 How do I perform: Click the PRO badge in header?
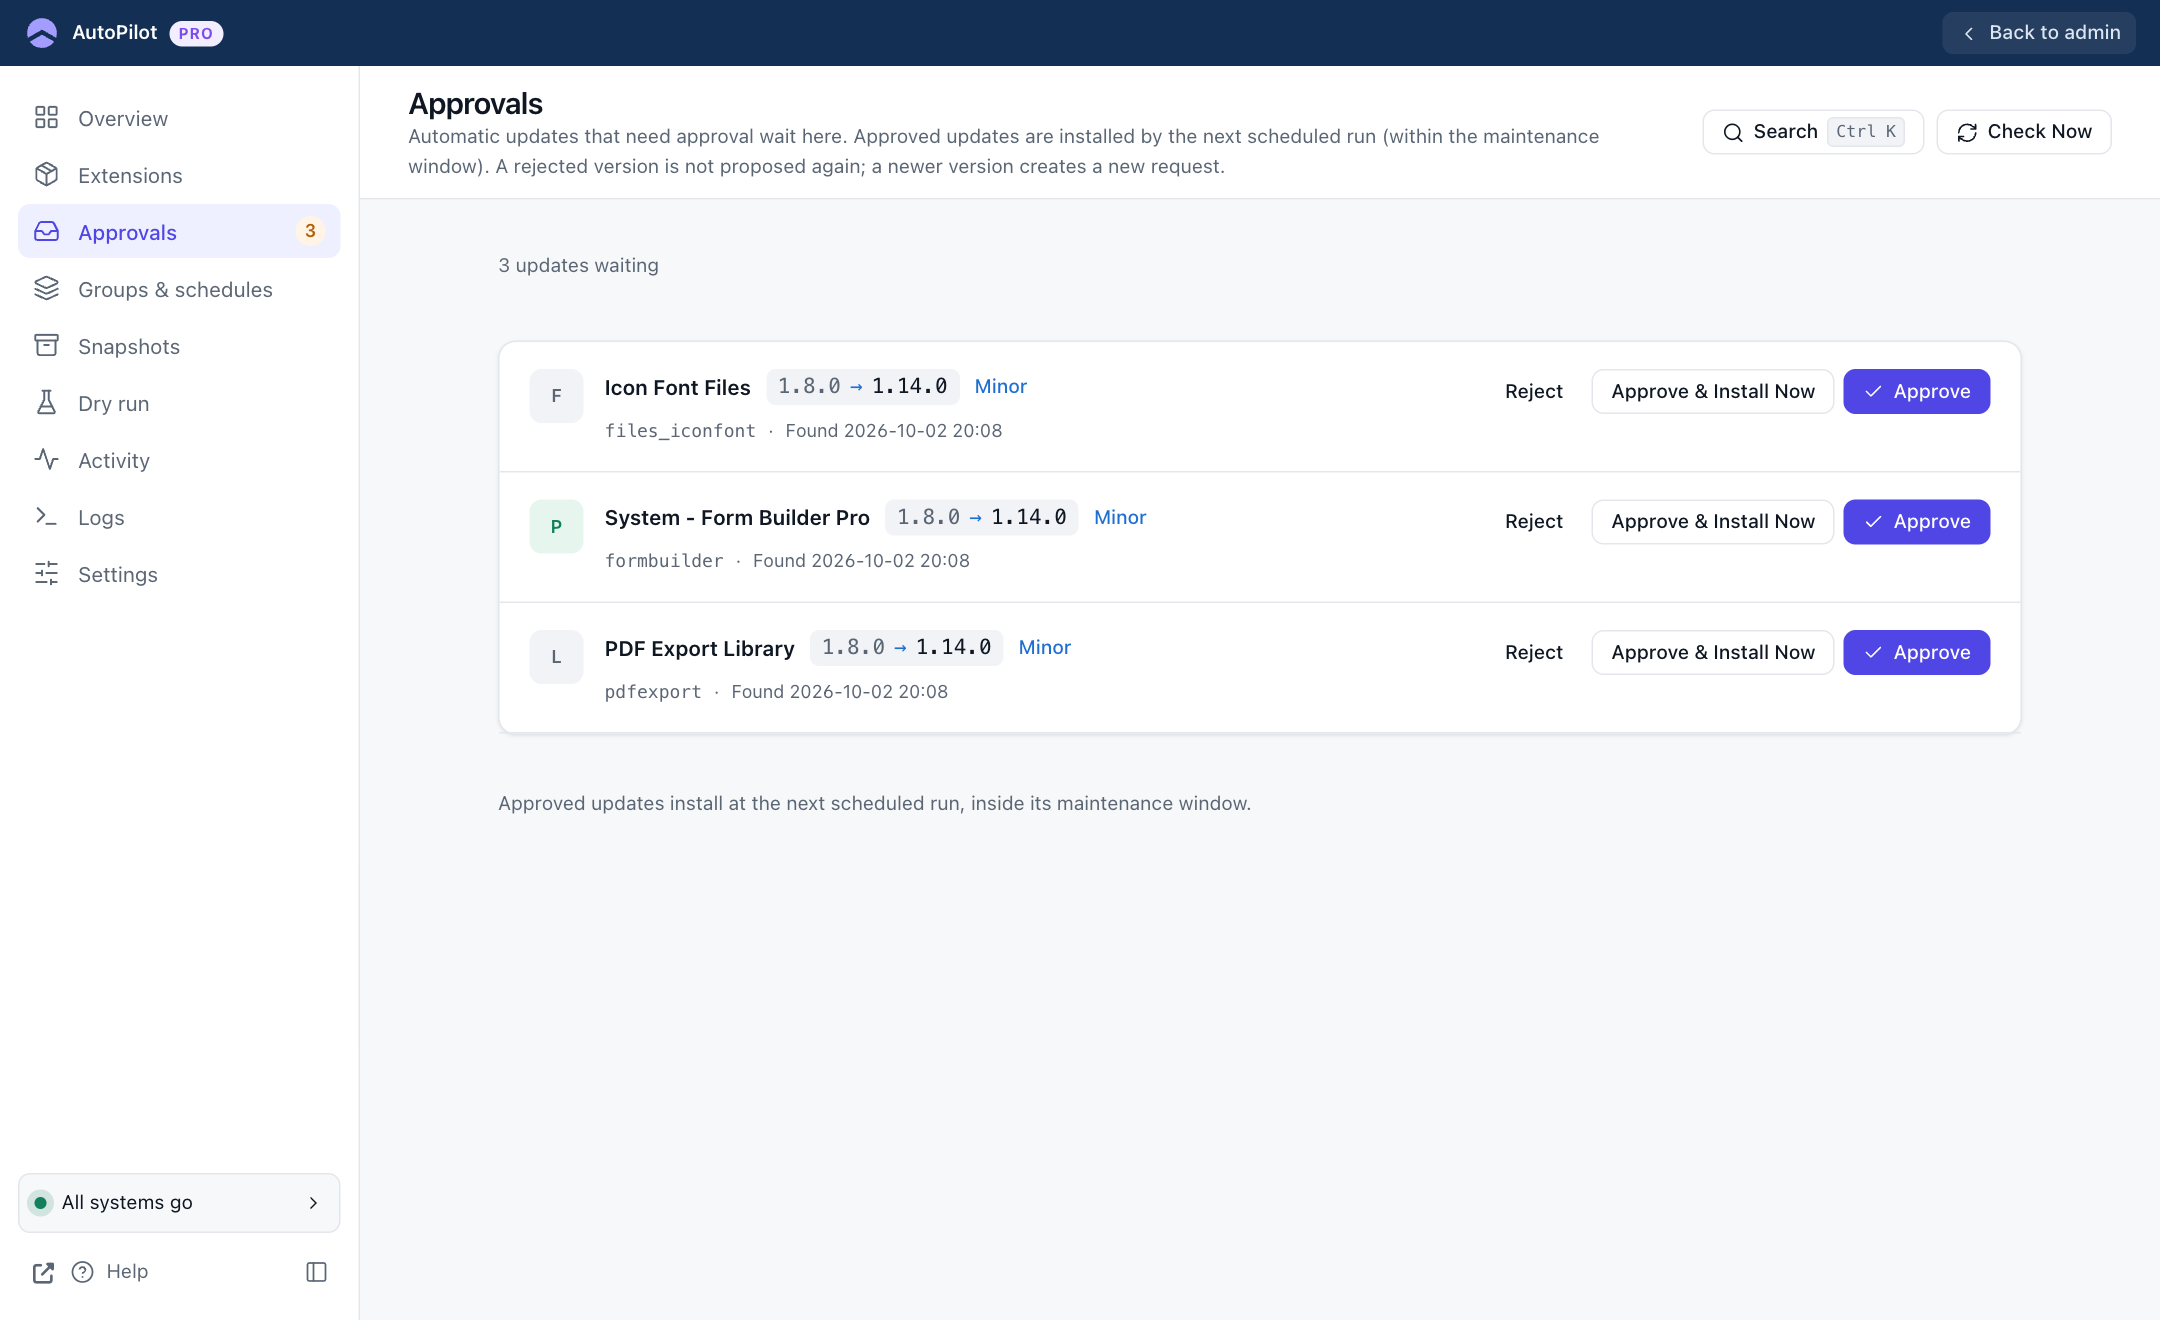(x=196, y=33)
